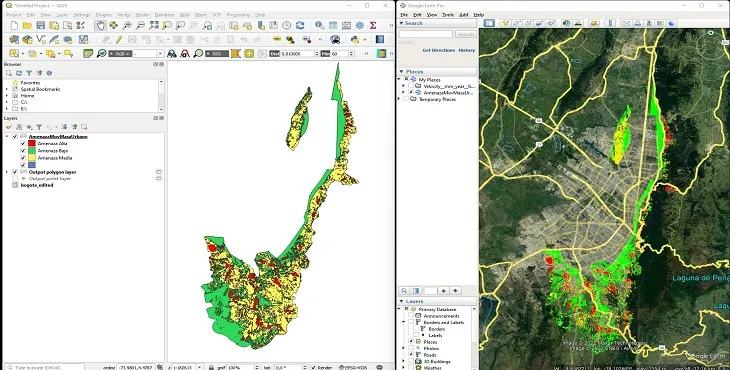Click the Refresh map icon in QGIS toolbar

(x=300, y=25)
